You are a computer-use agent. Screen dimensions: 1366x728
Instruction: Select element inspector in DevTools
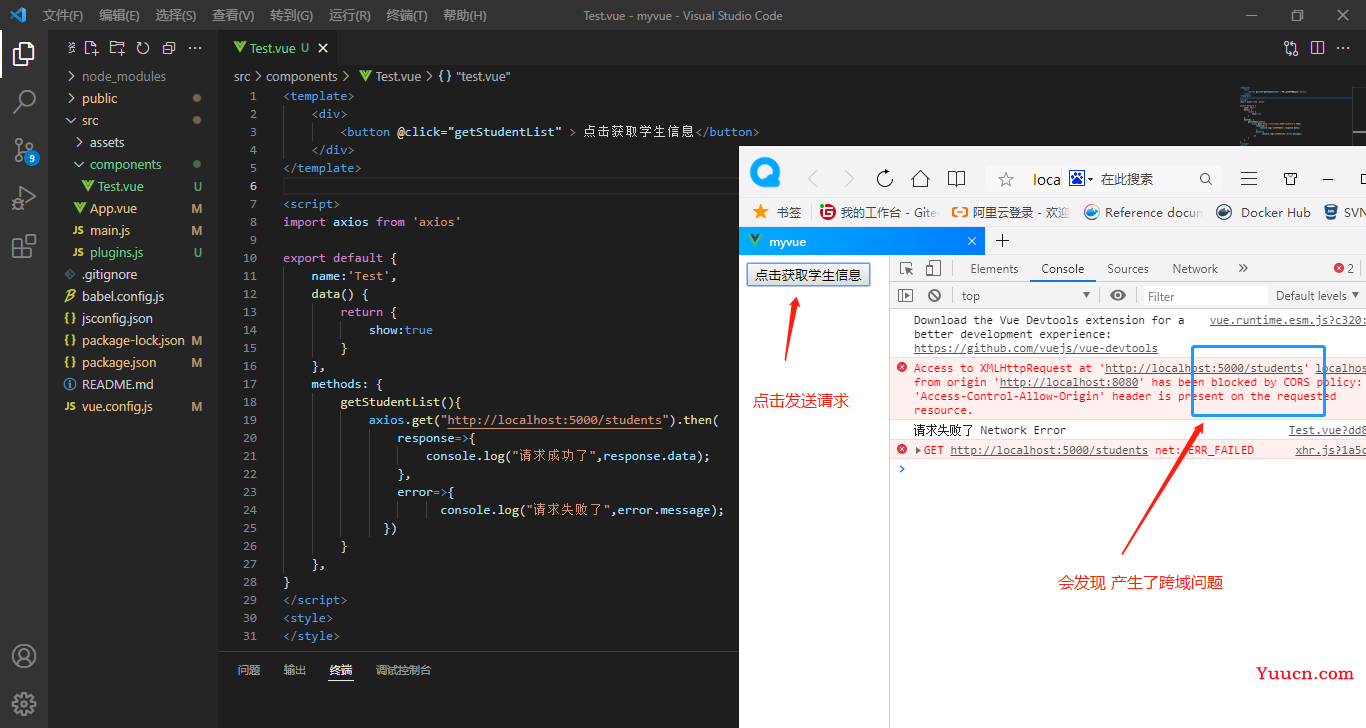pyautogui.click(x=907, y=269)
